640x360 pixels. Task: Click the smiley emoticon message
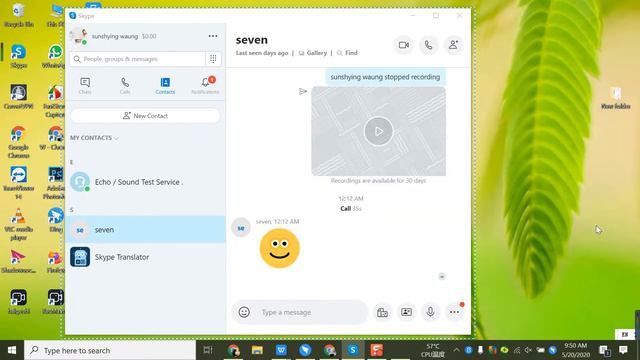pyautogui.click(x=280, y=248)
